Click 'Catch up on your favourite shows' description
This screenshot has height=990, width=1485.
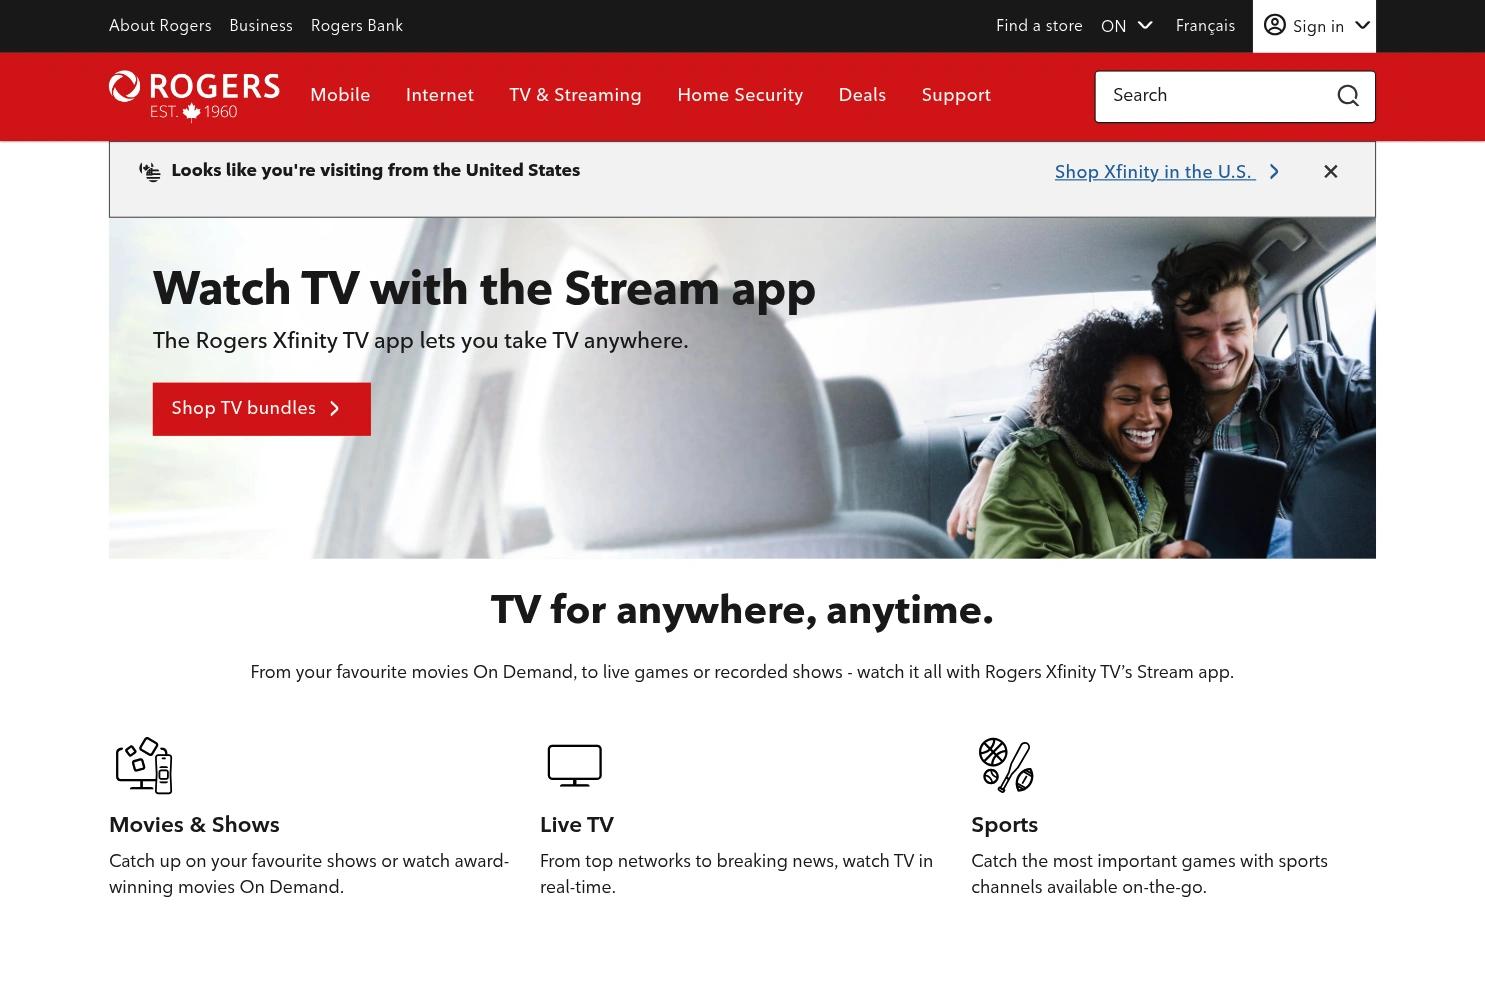(x=309, y=874)
